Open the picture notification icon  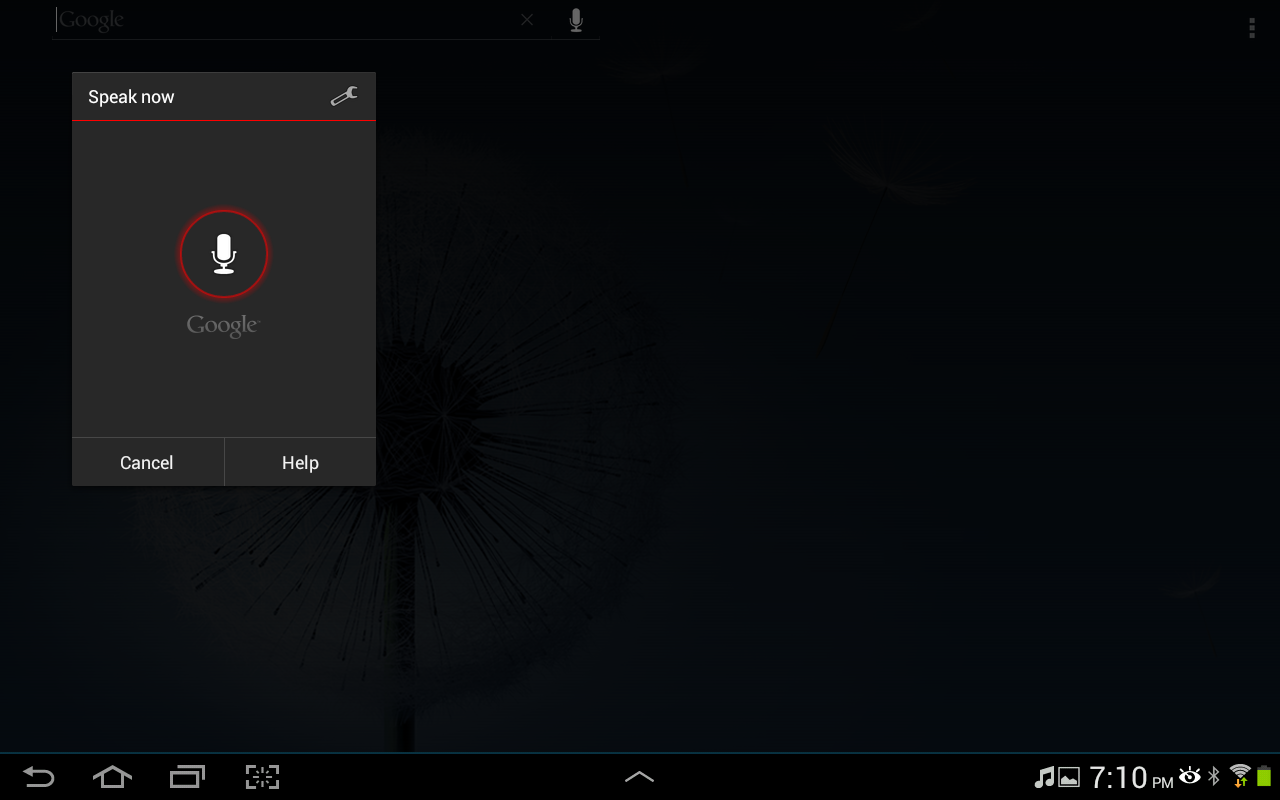[1069, 777]
